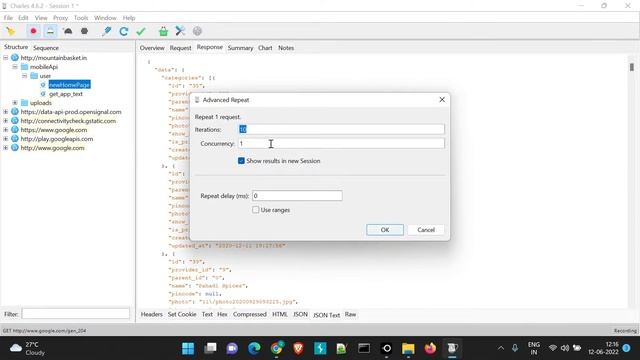Click globe icon beside mountainbasket.in host
Image resolution: width=640 pixels, height=360 pixels.
pos(15,58)
